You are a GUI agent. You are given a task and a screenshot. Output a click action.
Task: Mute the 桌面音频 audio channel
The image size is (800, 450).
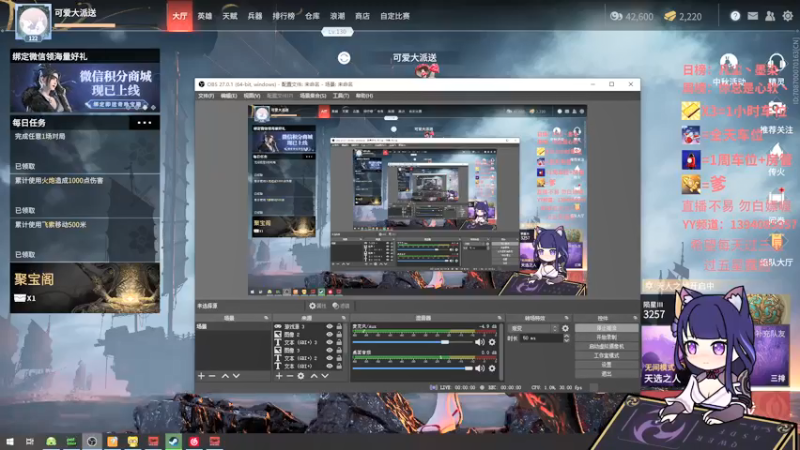480,368
